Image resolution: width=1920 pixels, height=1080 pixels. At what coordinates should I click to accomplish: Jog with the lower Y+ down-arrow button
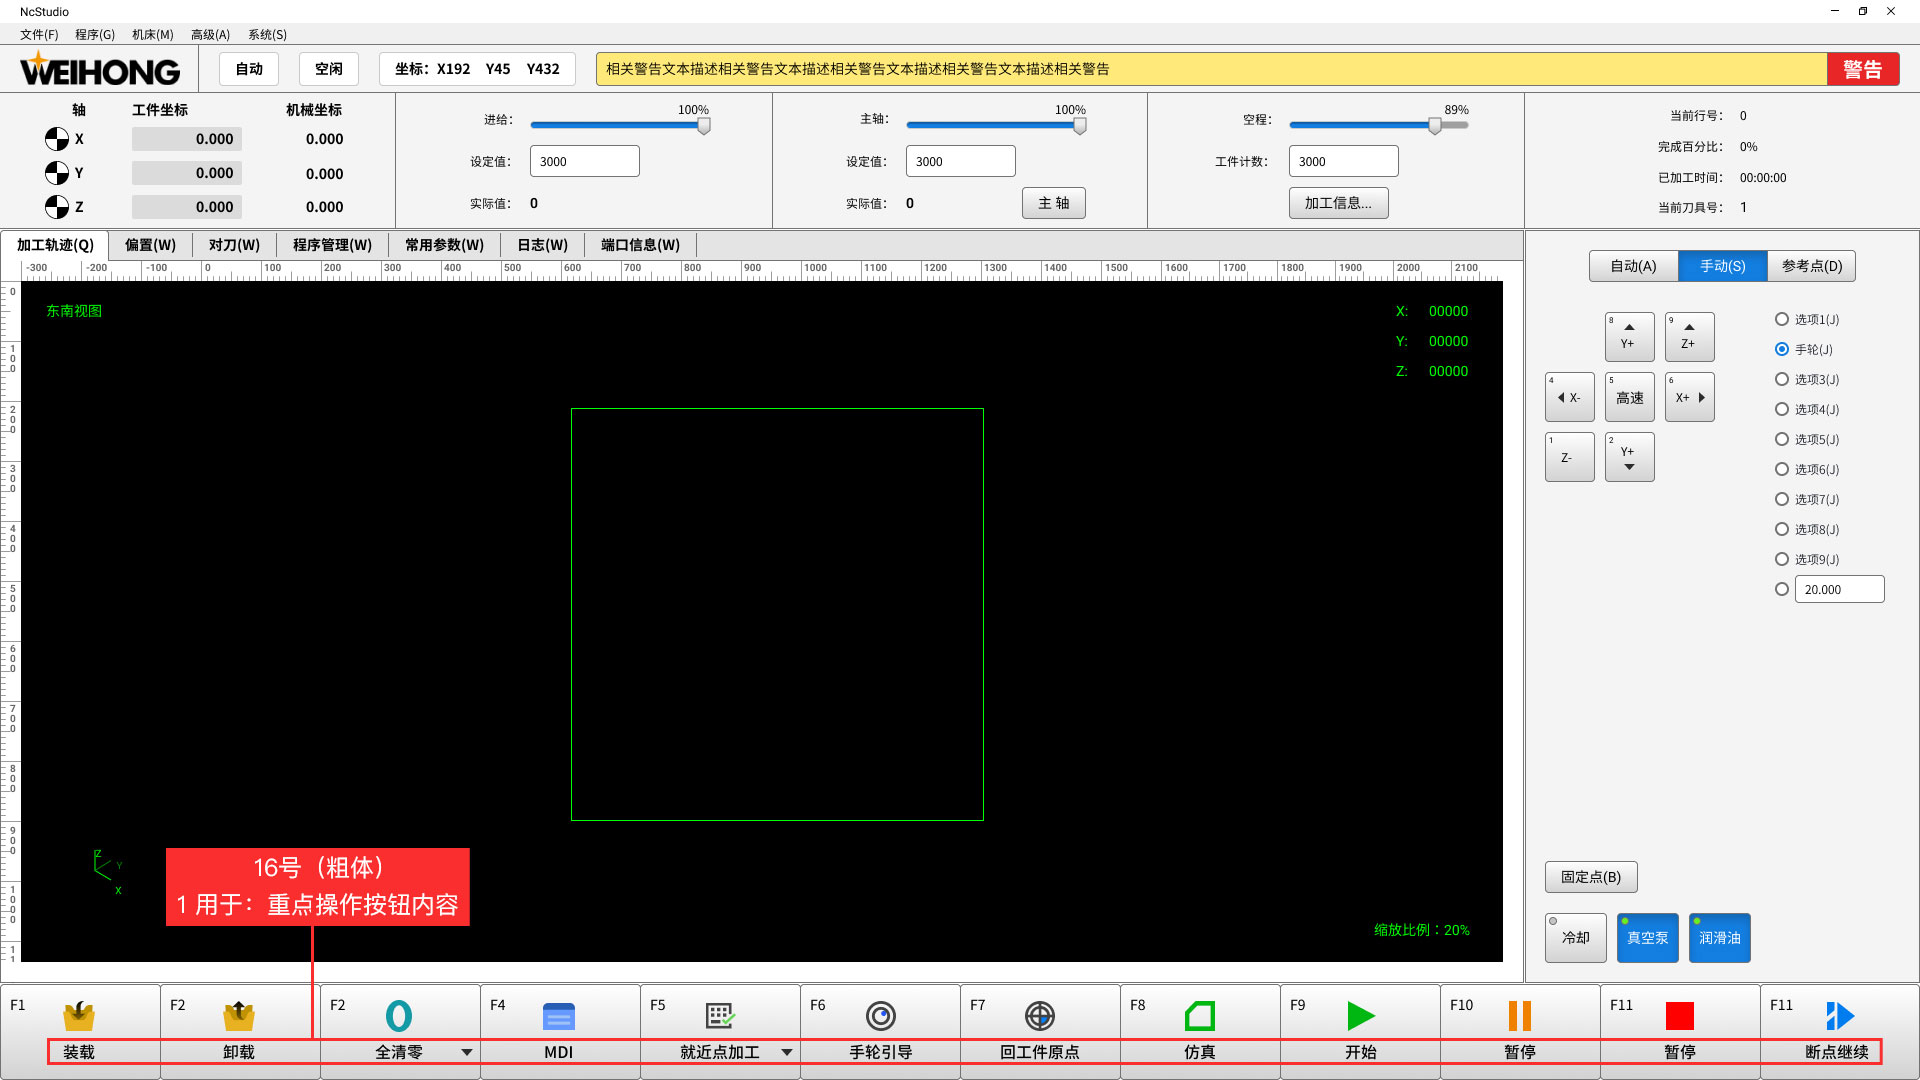1629,457
